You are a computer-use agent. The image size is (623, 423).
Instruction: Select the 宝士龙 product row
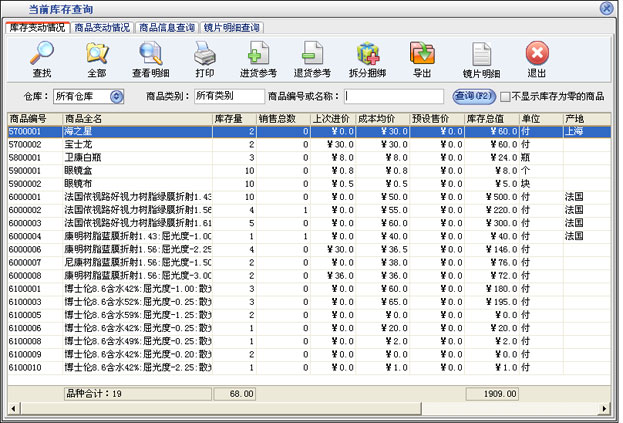[x=80, y=144]
